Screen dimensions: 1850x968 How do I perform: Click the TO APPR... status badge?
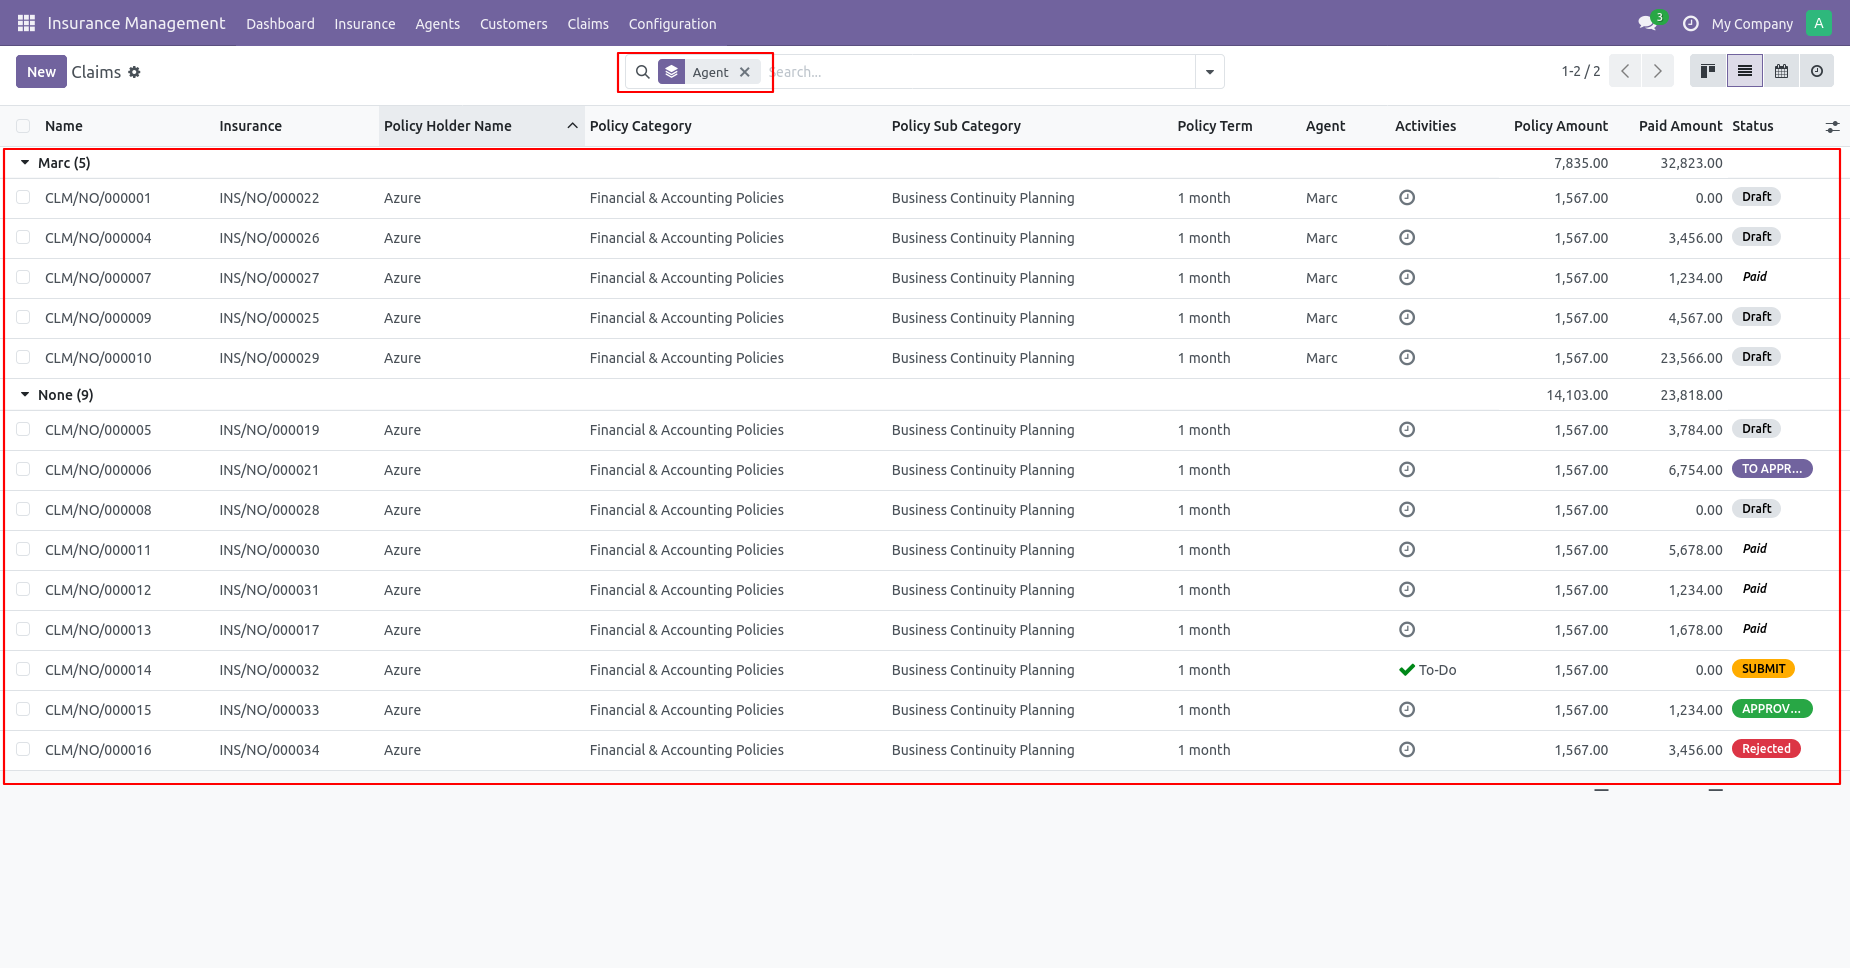point(1772,469)
